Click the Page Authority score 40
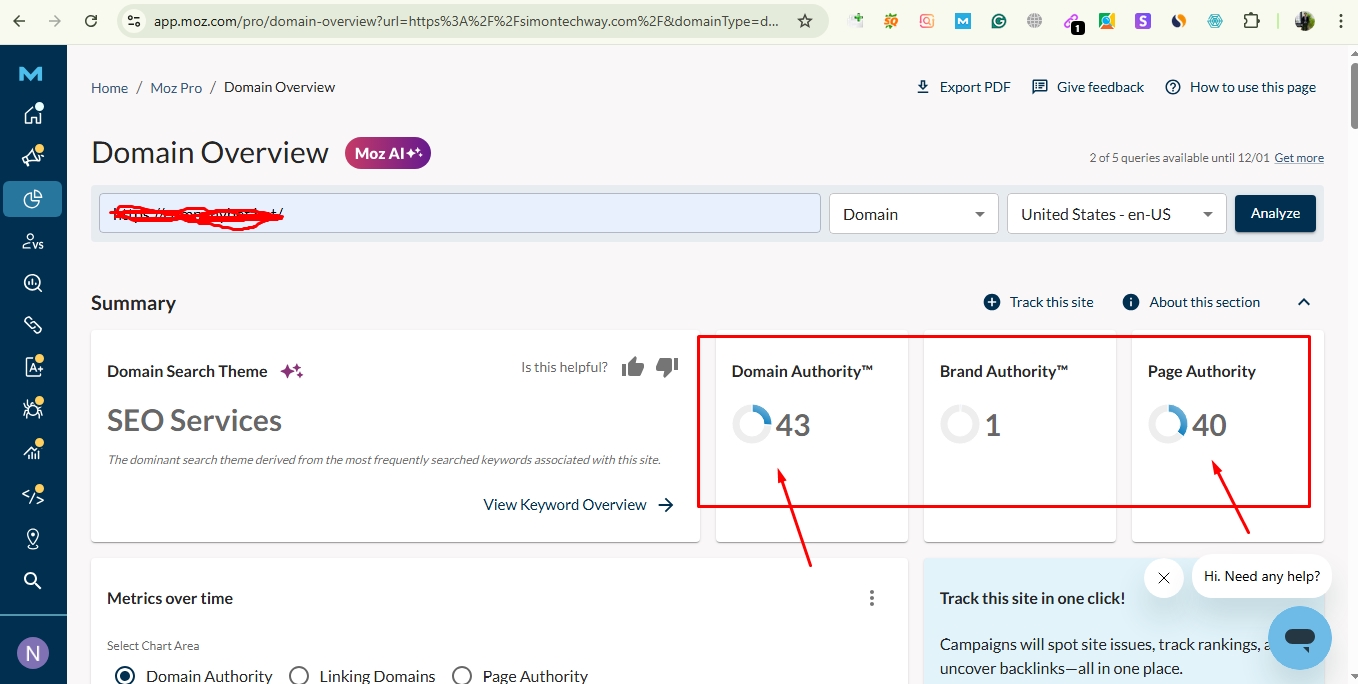This screenshot has width=1358, height=684. 1209,425
